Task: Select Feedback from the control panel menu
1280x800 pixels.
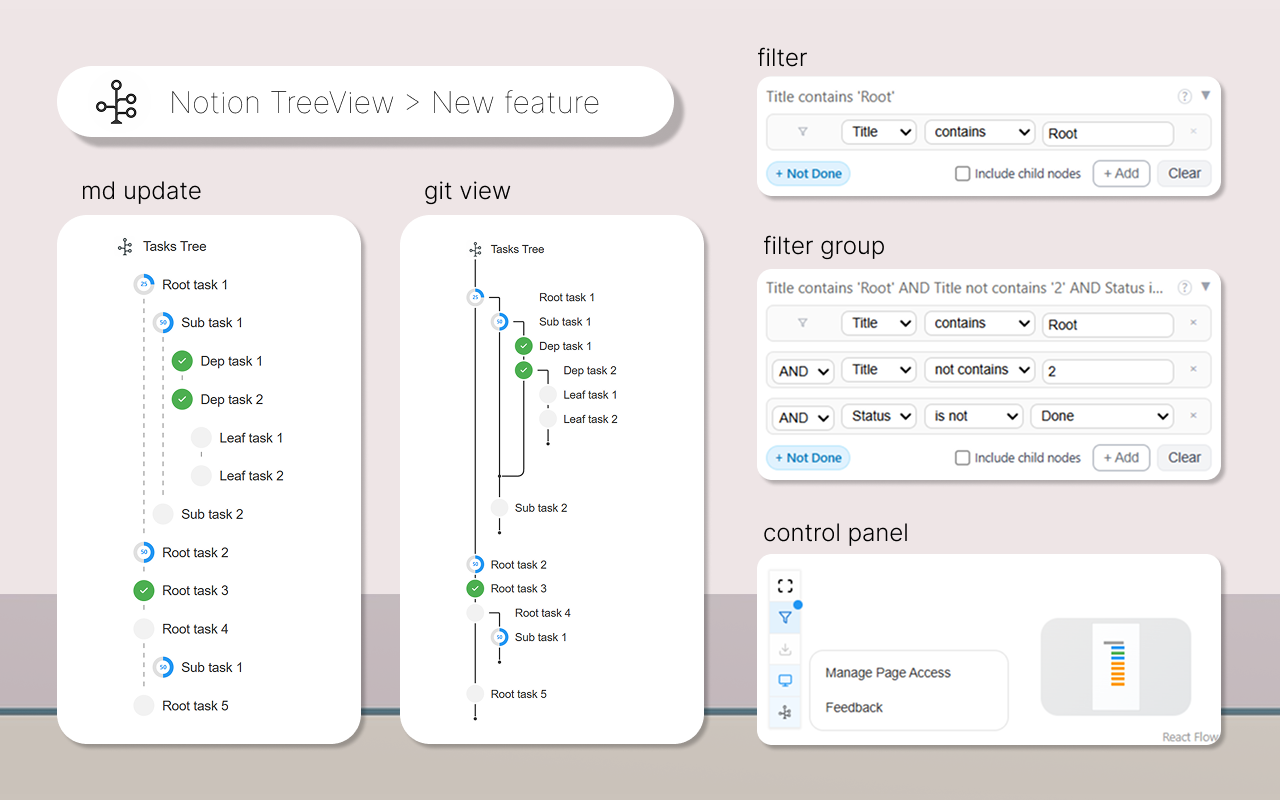Action: 854,708
